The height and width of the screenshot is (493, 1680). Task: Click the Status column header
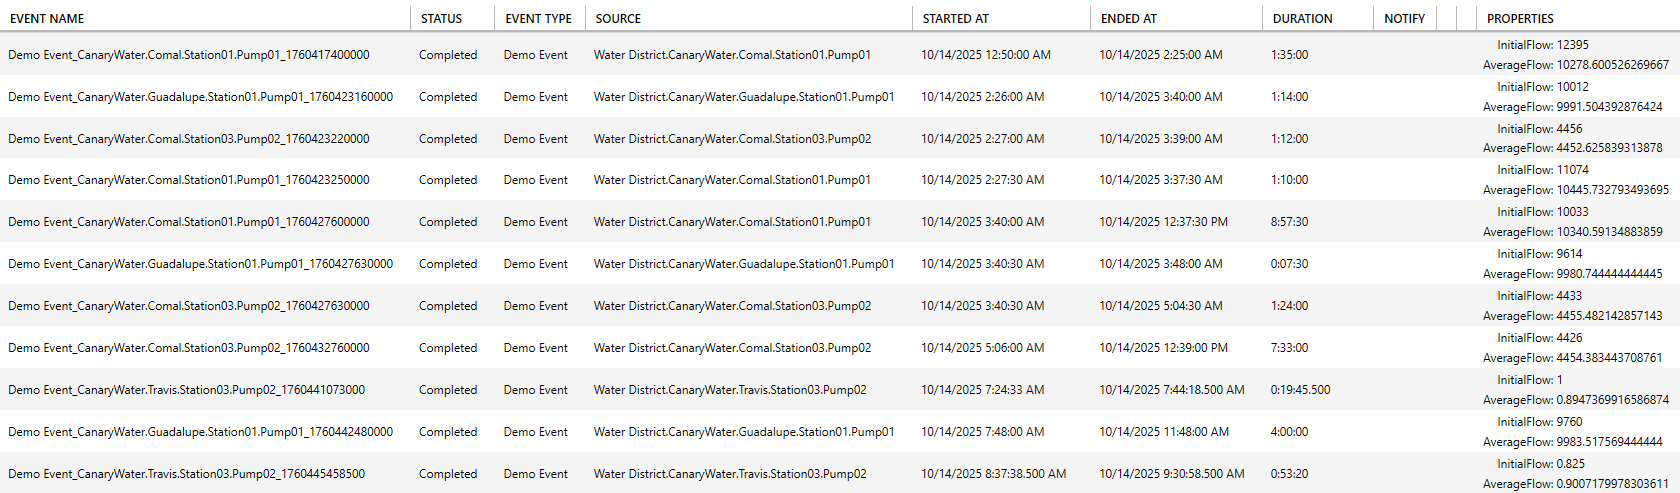click(441, 18)
